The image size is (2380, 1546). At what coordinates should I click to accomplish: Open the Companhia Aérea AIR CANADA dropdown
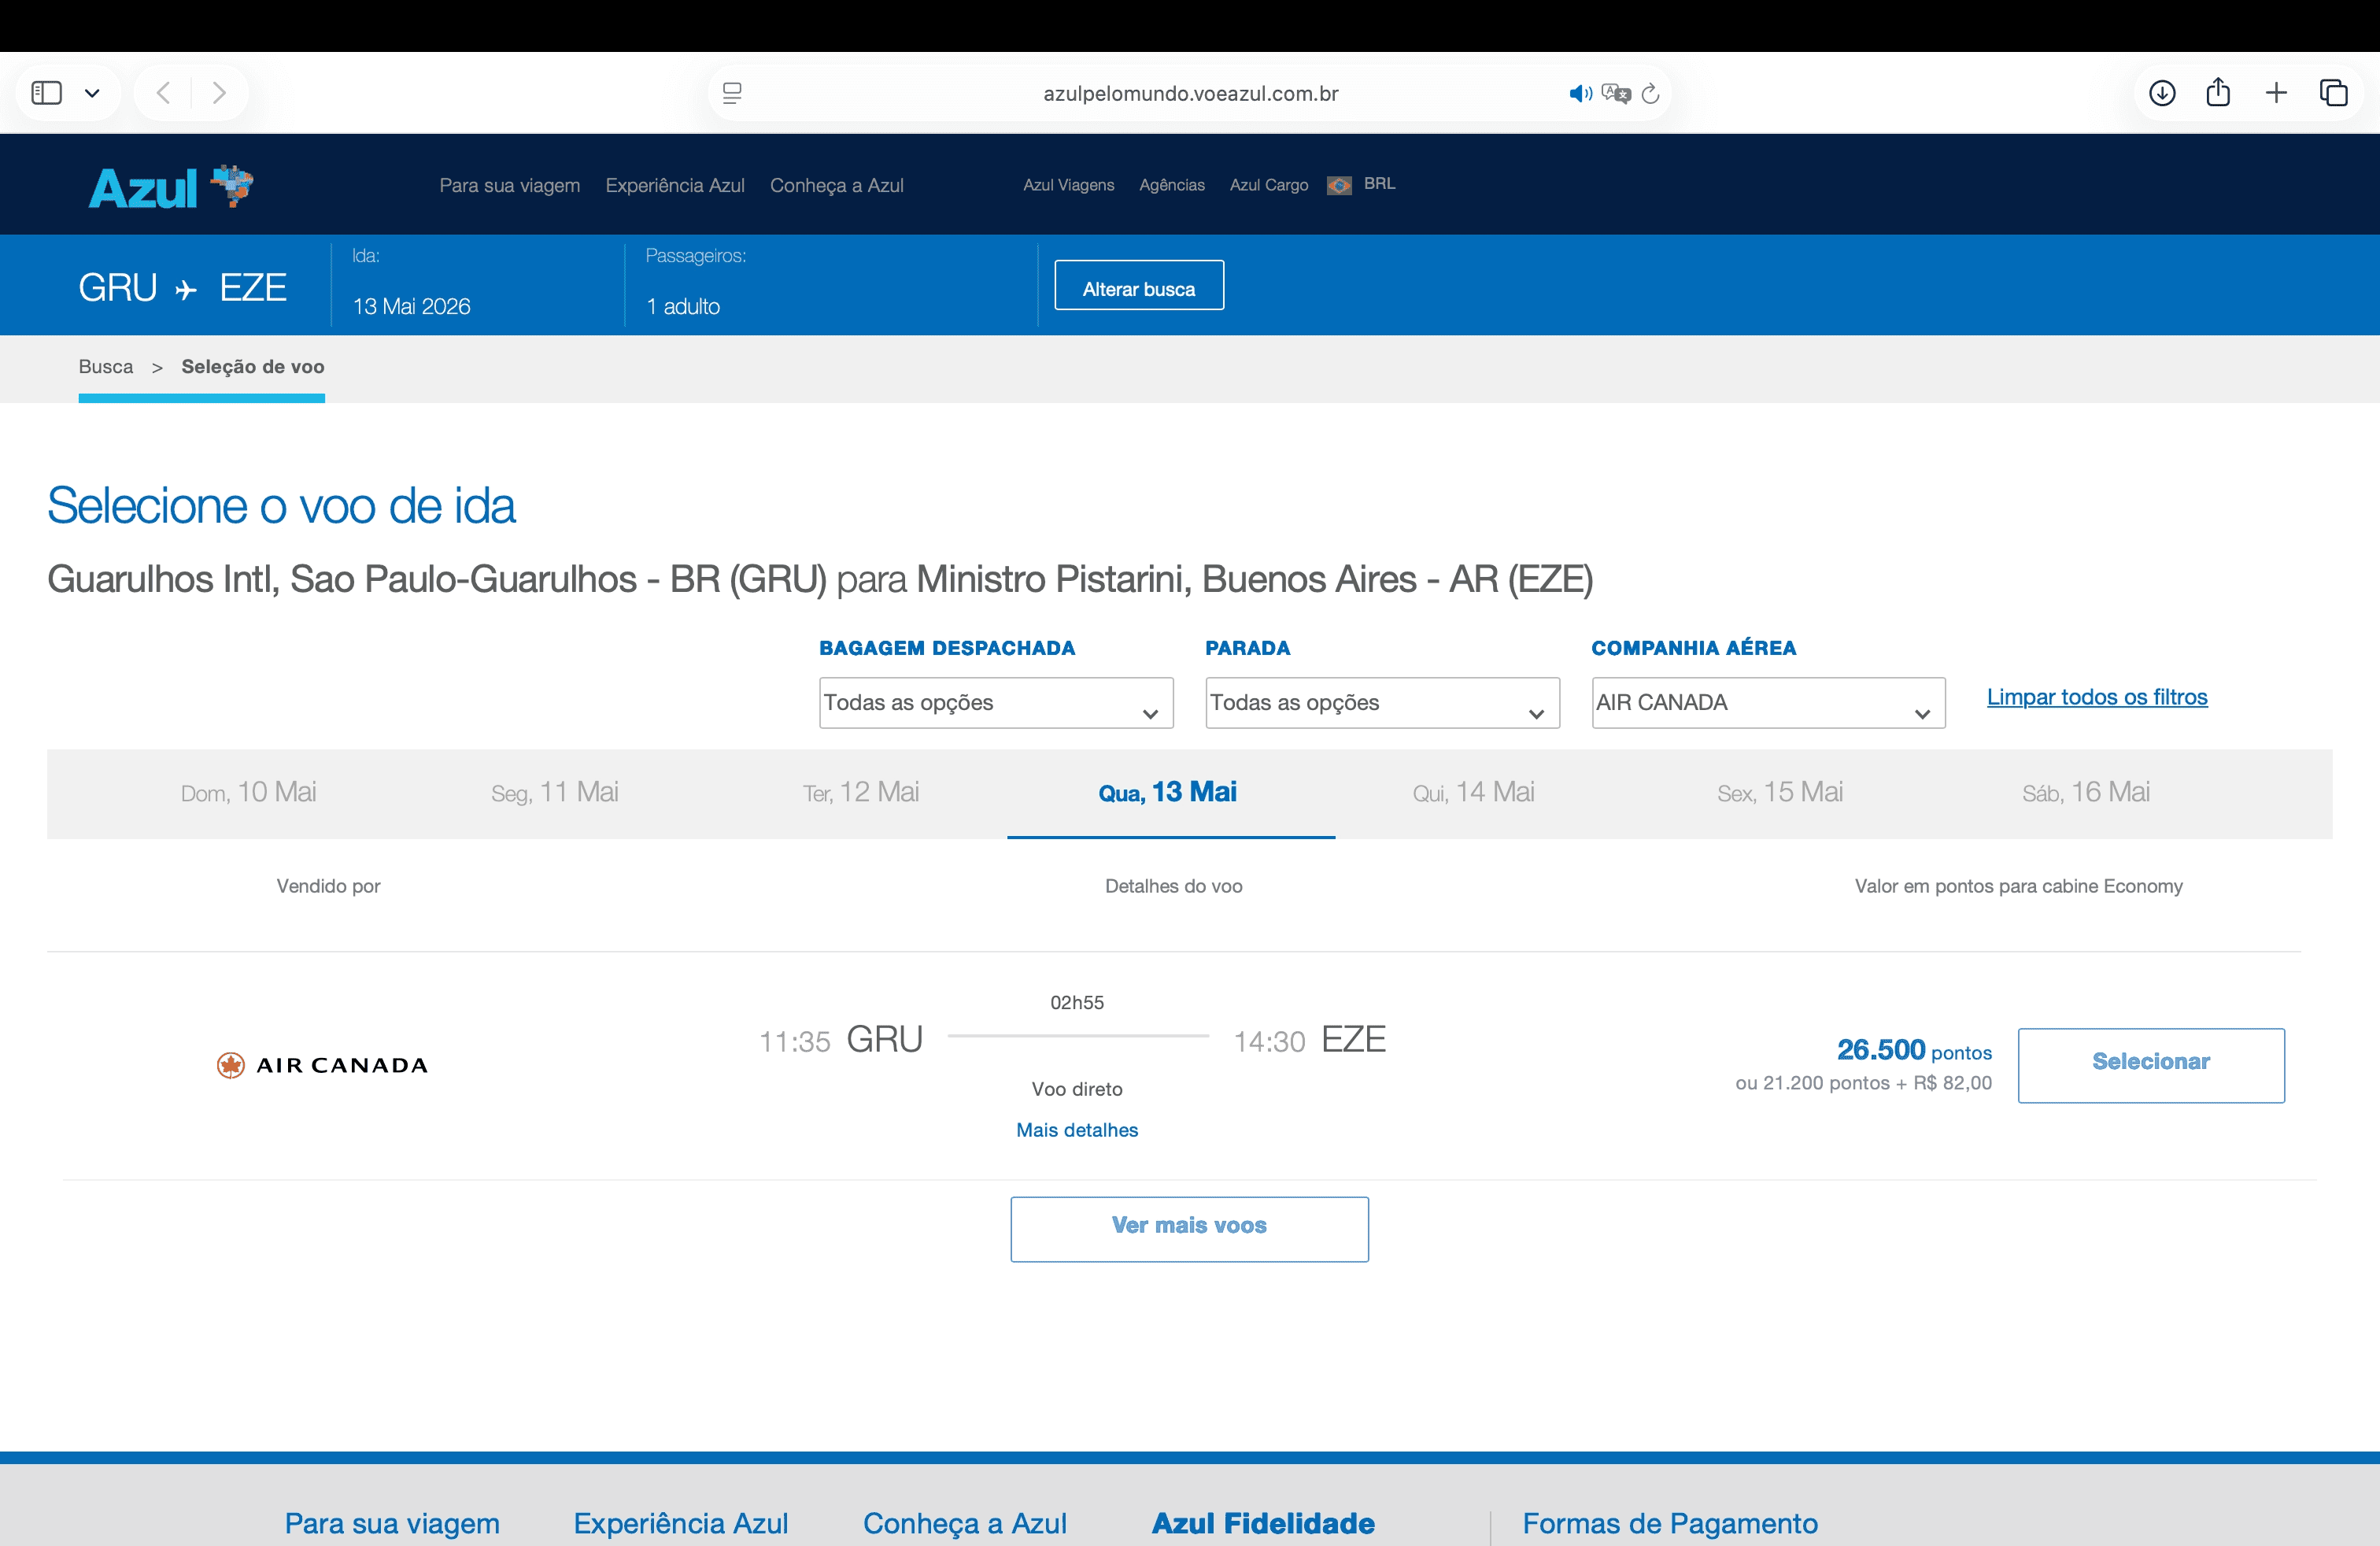tap(1768, 703)
